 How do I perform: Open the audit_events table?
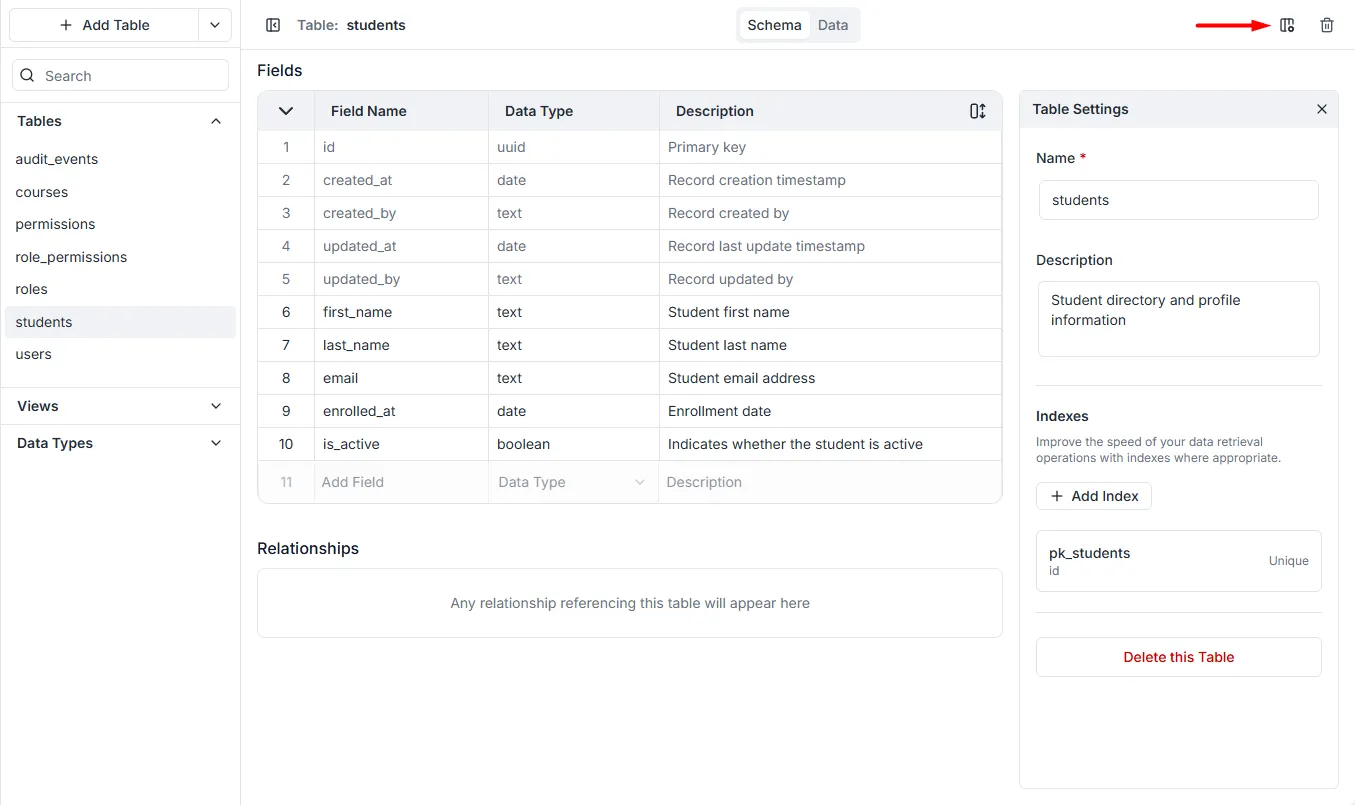point(57,159)
